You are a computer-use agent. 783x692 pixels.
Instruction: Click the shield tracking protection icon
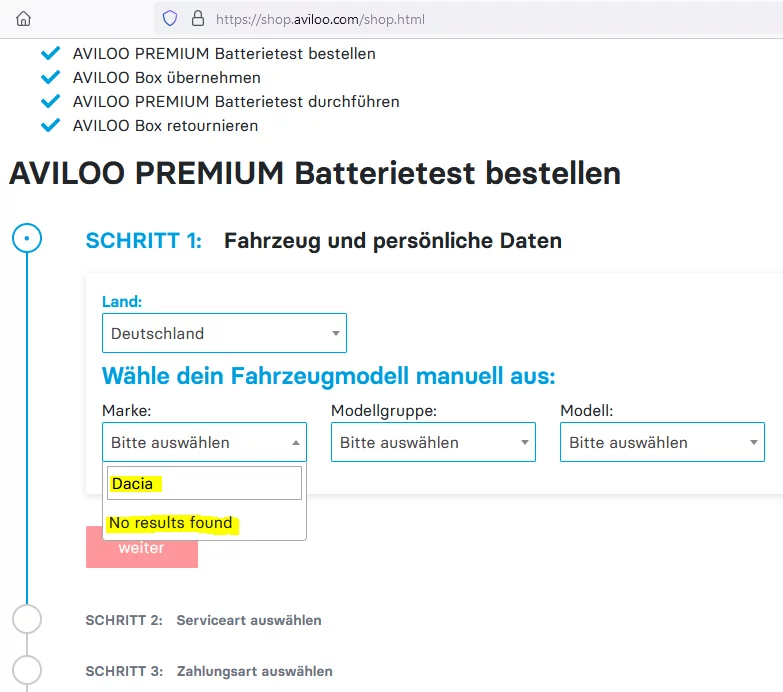coord(170,18)
